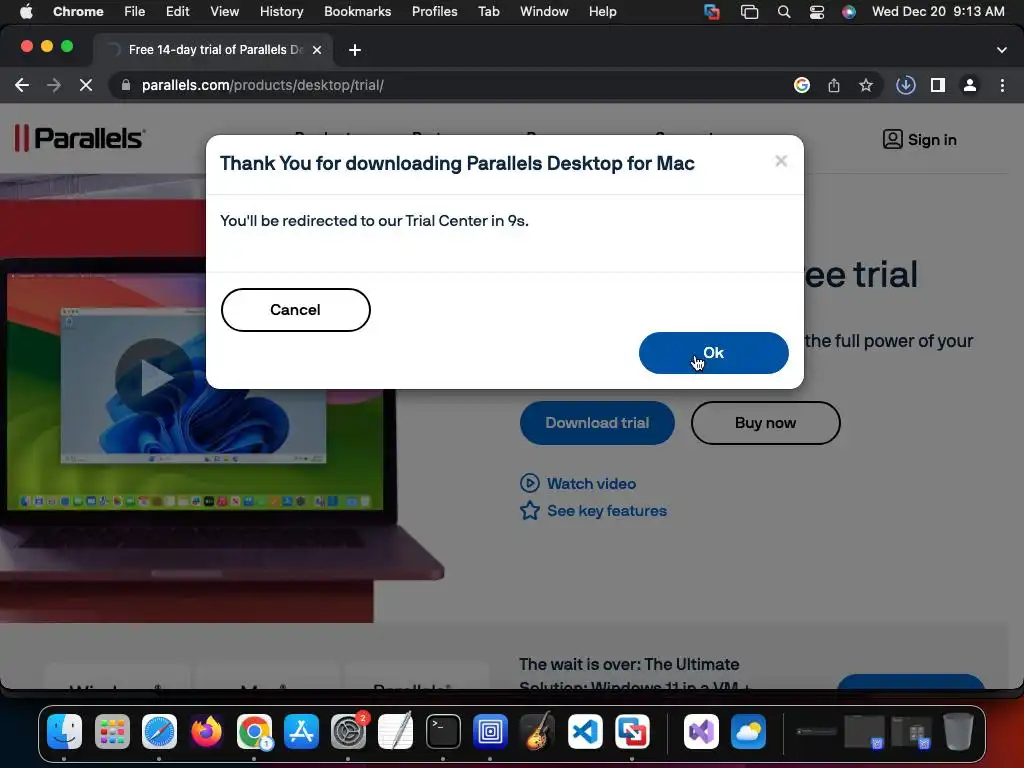Image resolution: width=1024 pixels, height=768 pixels.
Task: Open Finder from the dock
Action: point(64,731)
